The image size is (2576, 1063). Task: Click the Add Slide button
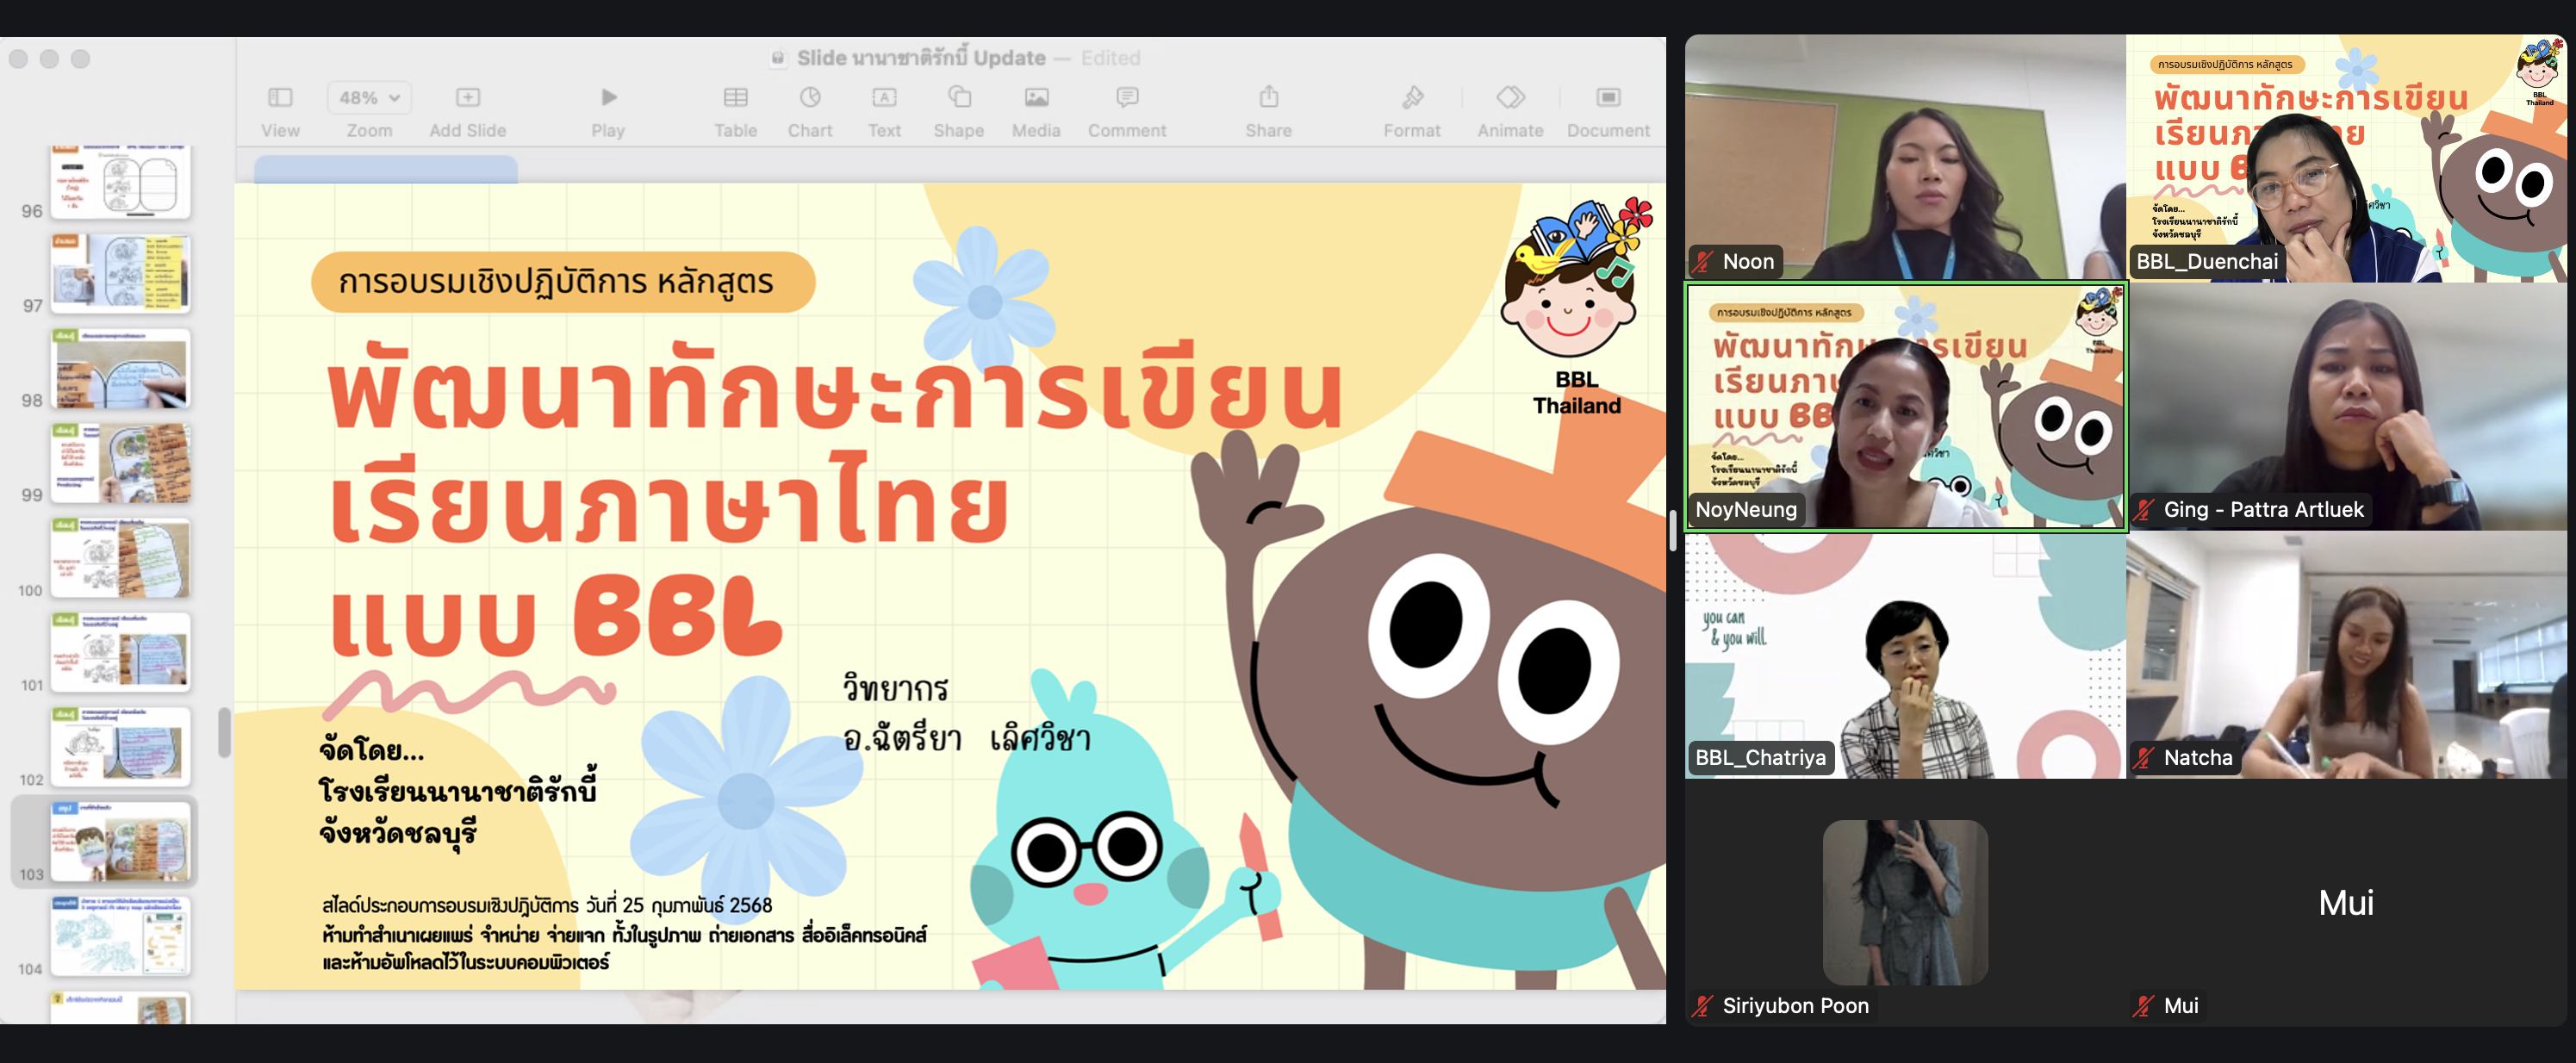467,111
